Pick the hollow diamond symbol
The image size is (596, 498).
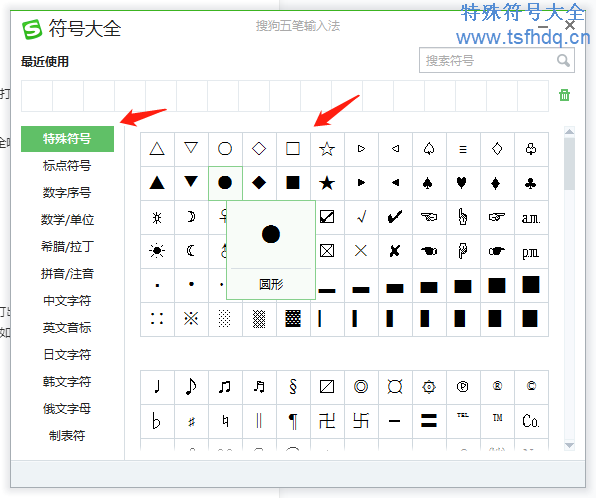click(x=259, y=149)
